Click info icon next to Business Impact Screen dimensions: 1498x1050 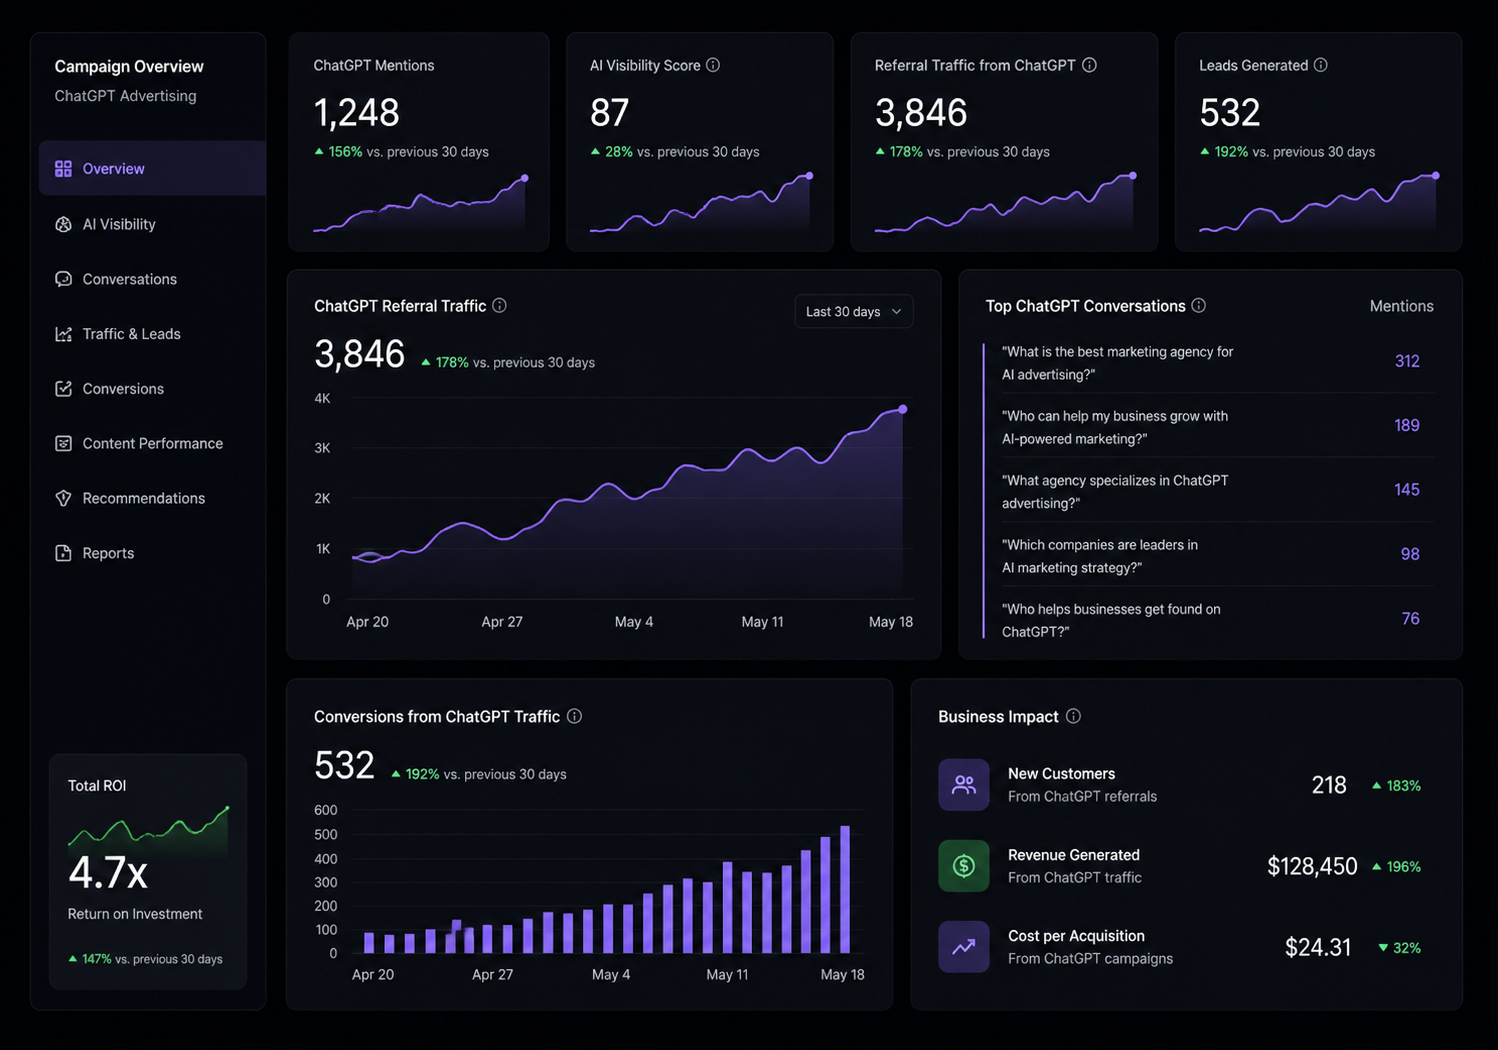(x=1073, y=716)
